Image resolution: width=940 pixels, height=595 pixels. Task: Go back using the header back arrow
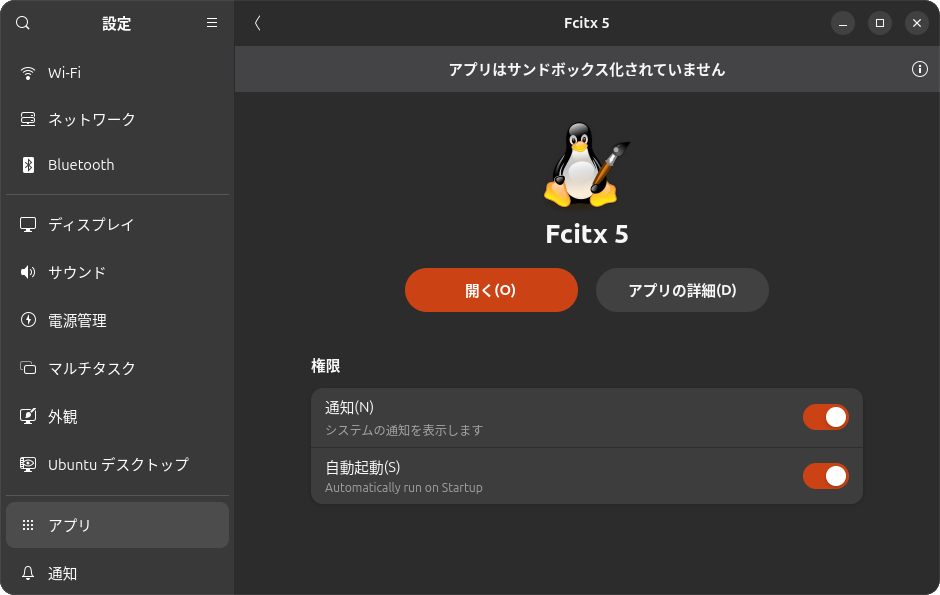(x=258, y=23)
